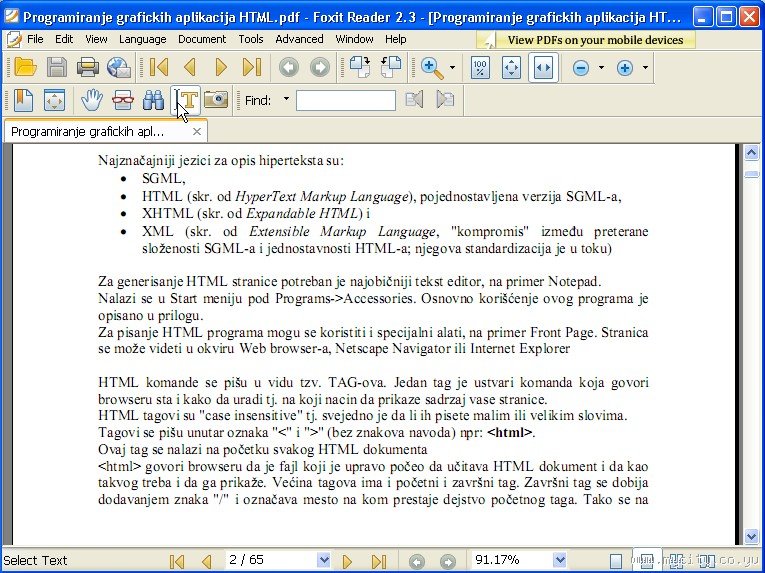Screen dimensions: 765x573
Task: Open the Zoom Out dropdown arrow
Action: (x=601, y=68)
